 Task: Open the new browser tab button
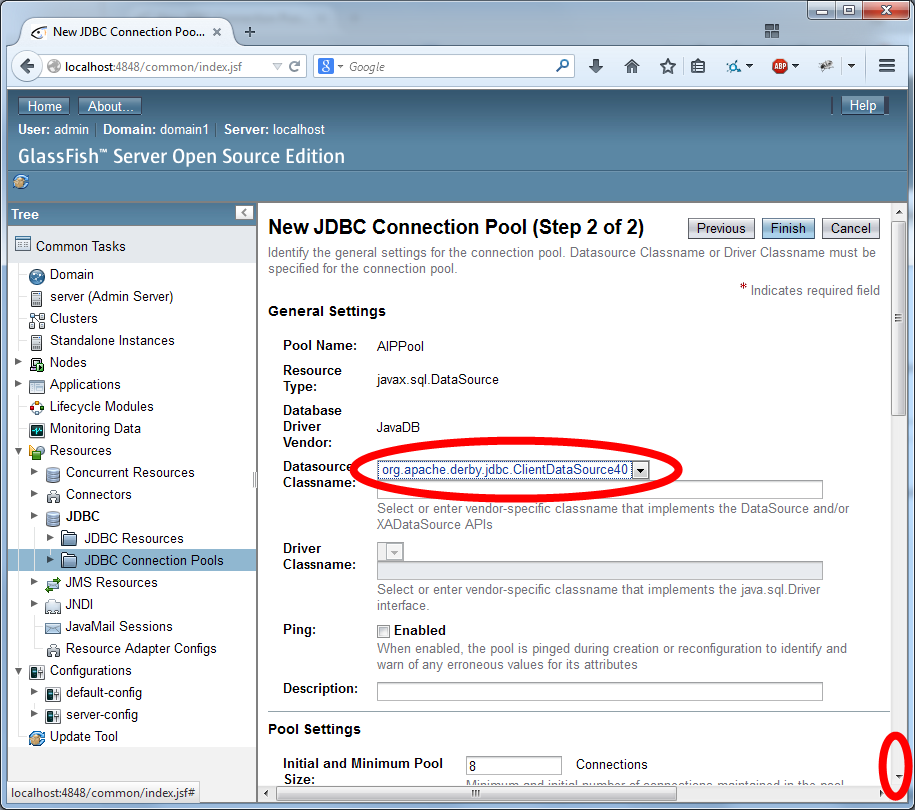coord(250,31)
